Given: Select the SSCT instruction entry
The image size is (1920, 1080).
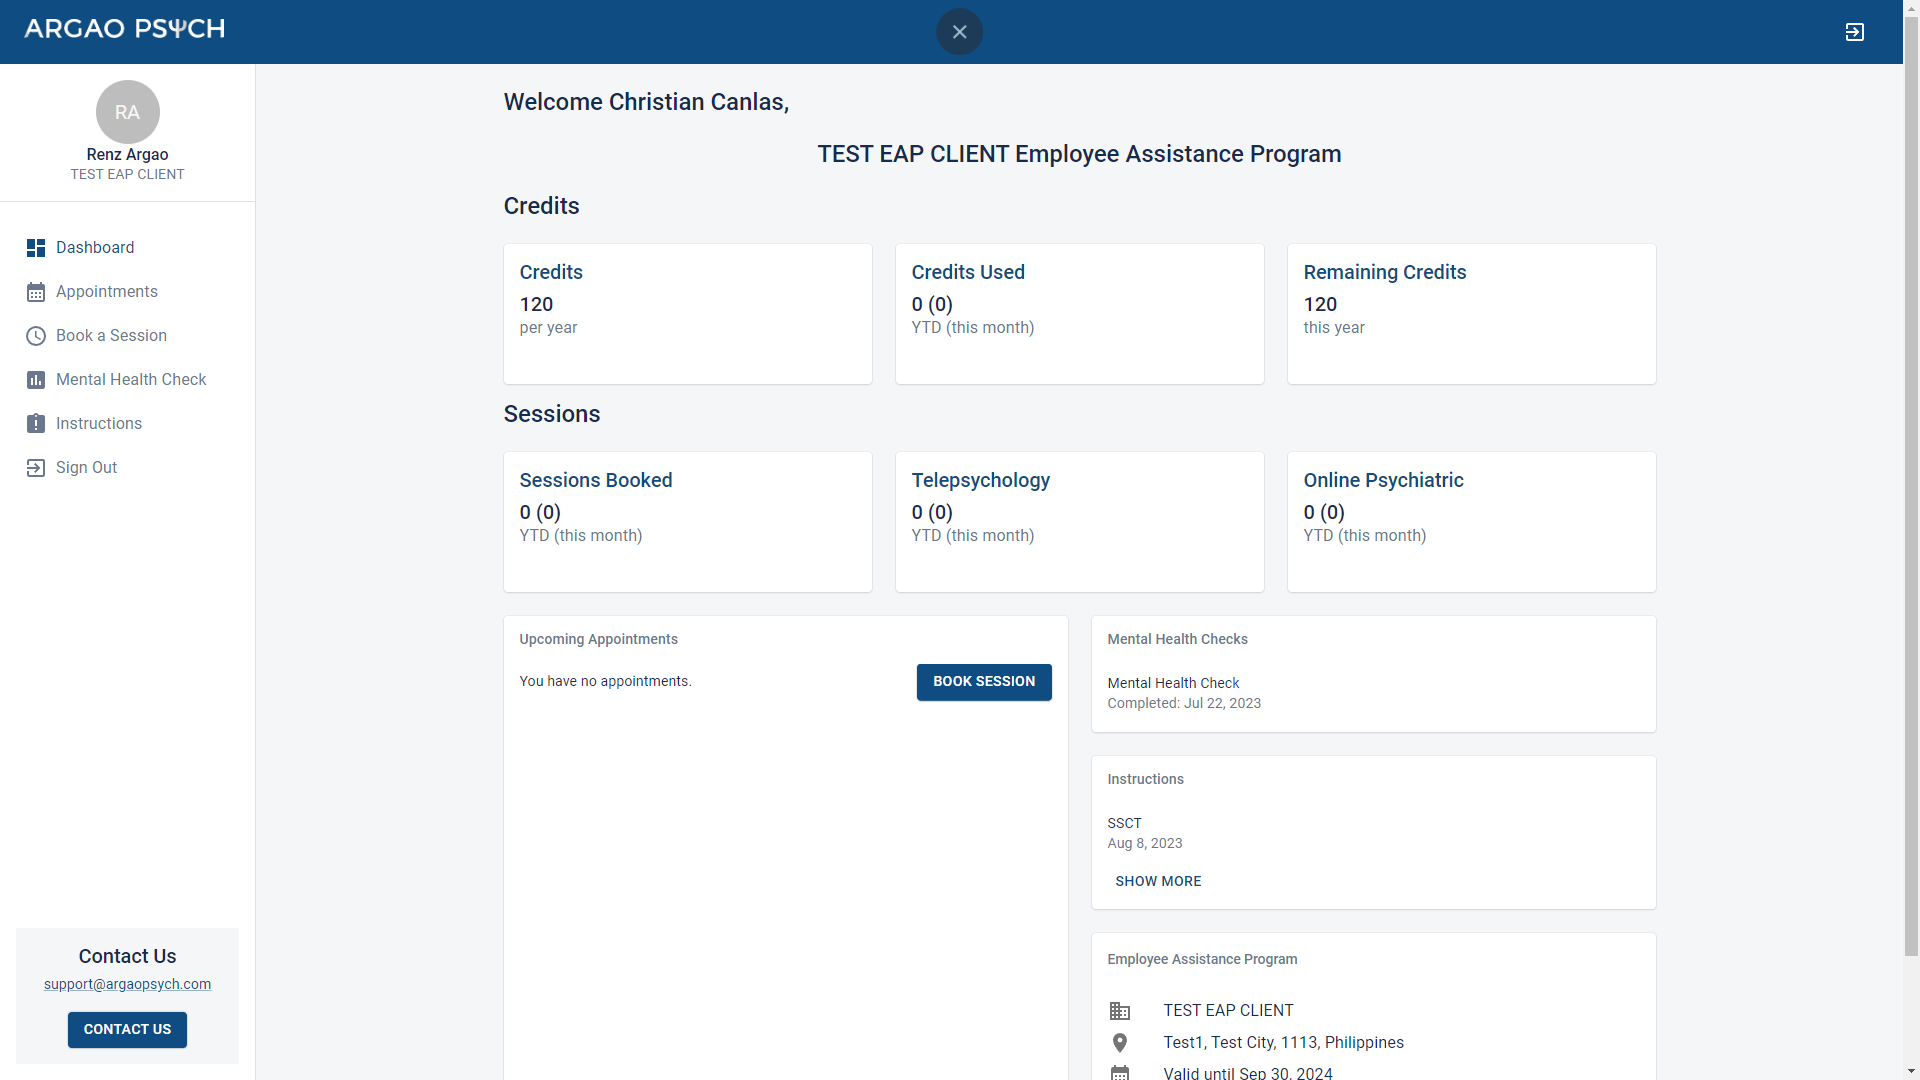Looking at the screenshot, I should [1124, 823].
